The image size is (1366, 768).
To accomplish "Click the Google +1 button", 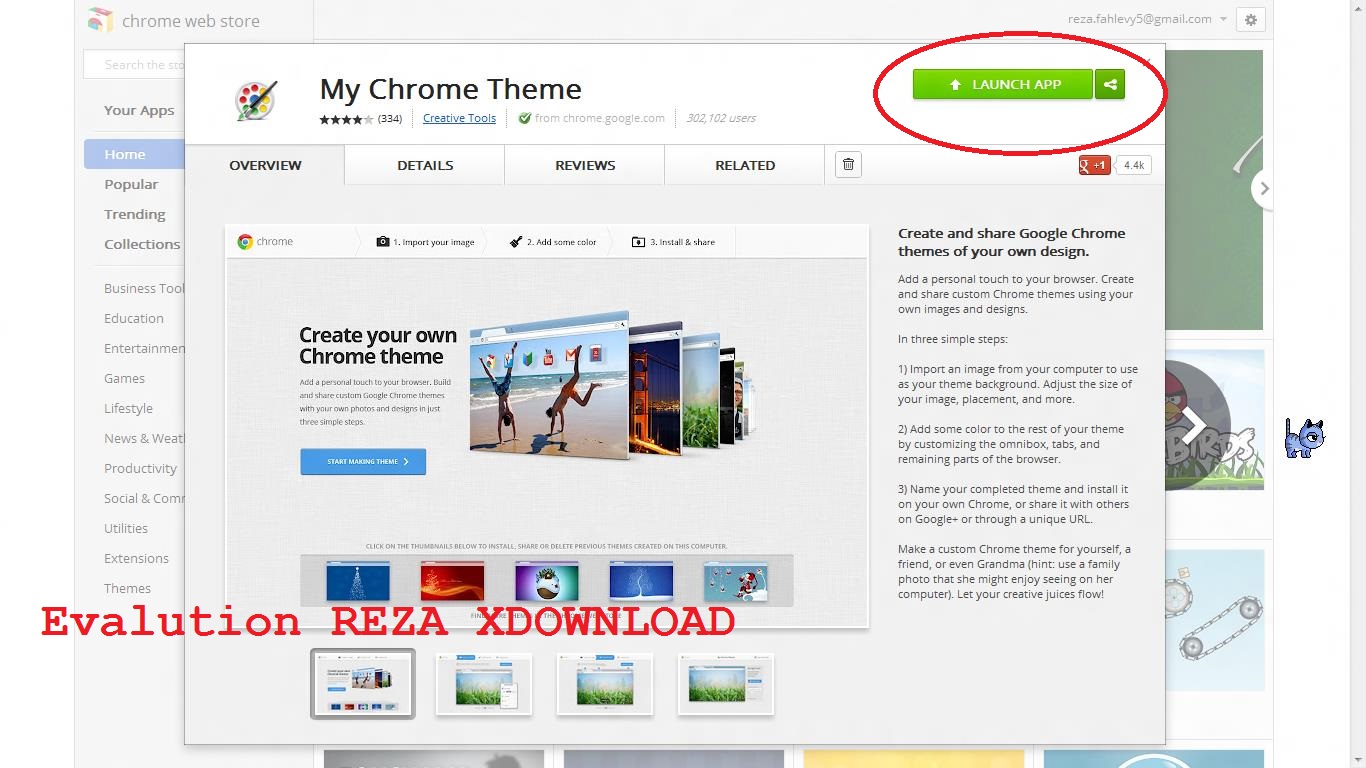I will tap(1094, 165).
